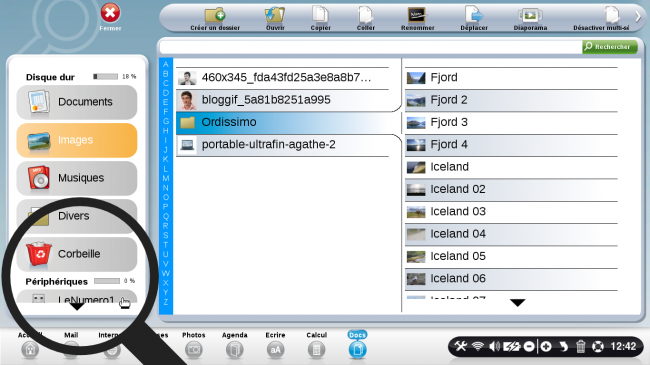Reveal more toolbar actions with right chevron

638,16
